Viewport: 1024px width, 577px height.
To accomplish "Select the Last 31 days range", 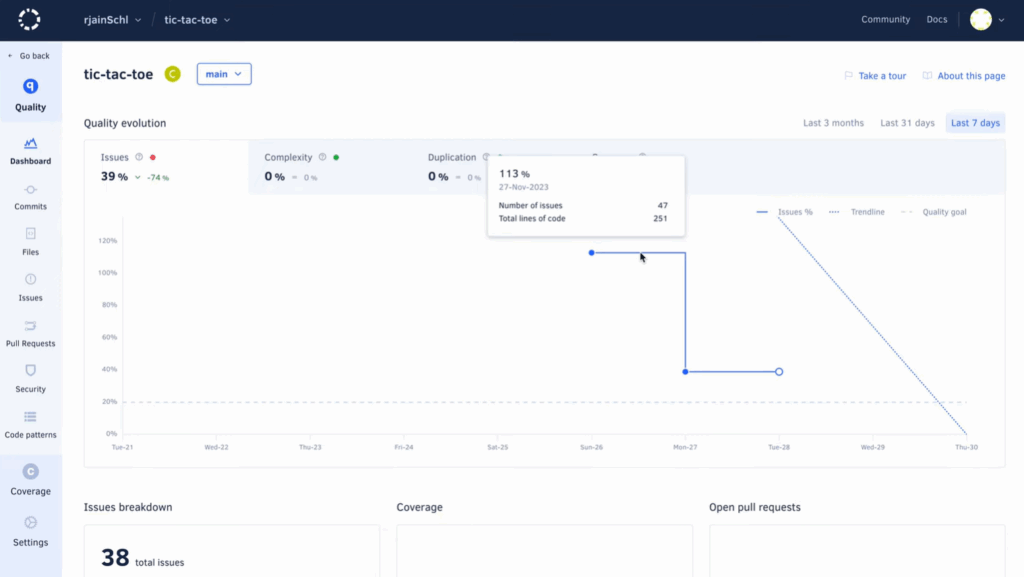I will coord(907,123).
